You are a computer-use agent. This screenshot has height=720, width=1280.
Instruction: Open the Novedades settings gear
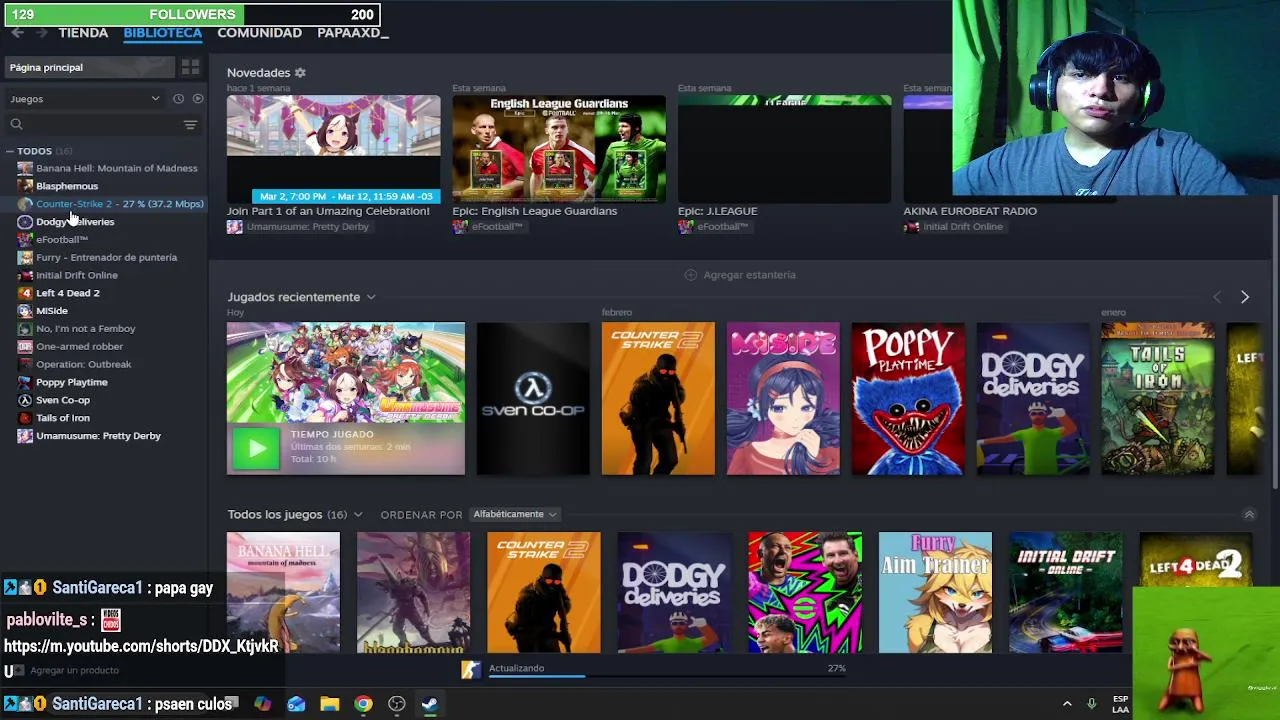pyautogui.click(x=300, y=73)
